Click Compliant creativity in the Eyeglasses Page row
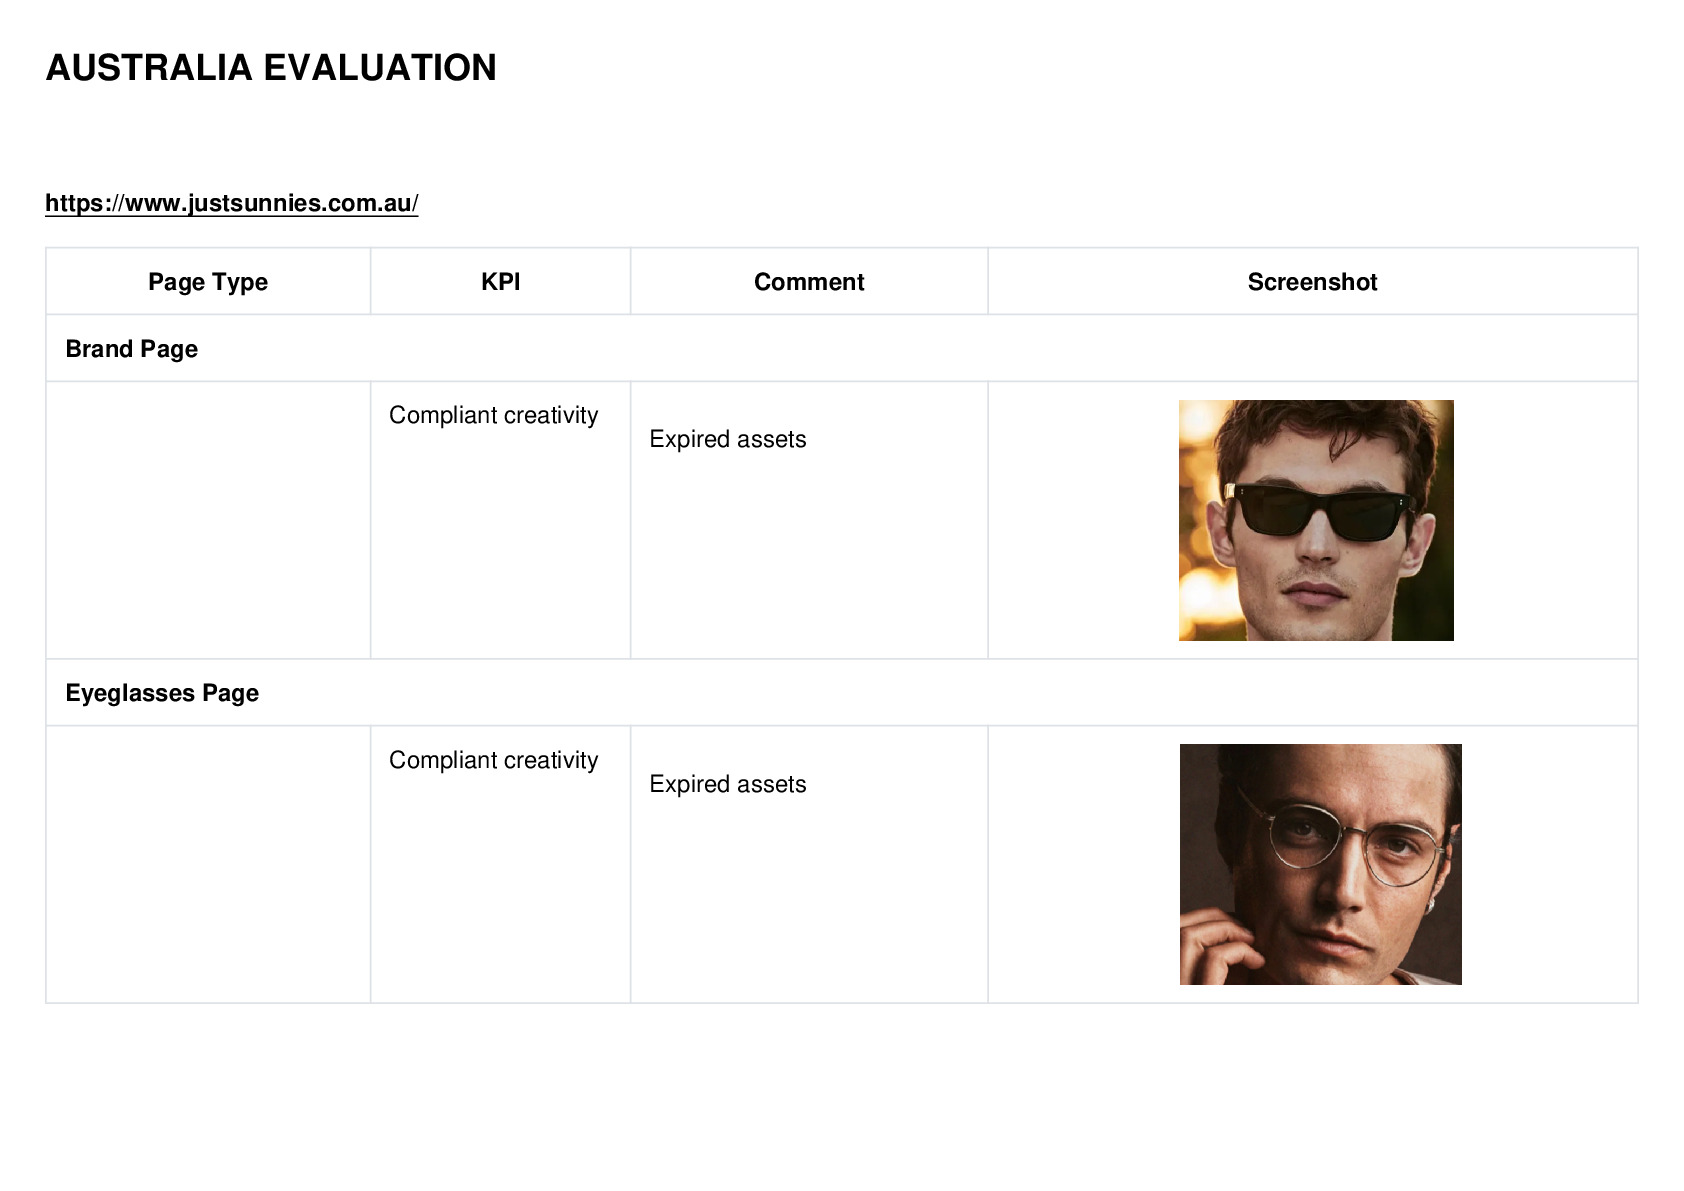Viewport: 1684px width, 1191px height. (x=494, y=760)
